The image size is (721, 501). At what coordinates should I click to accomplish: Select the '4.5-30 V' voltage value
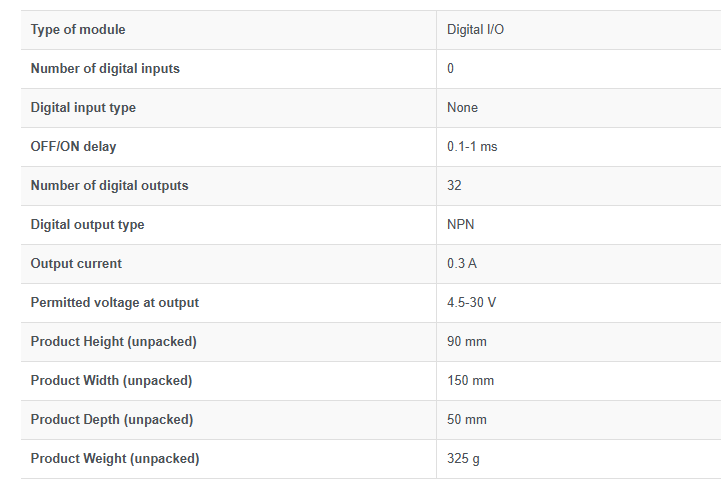[x=471, y=303]
